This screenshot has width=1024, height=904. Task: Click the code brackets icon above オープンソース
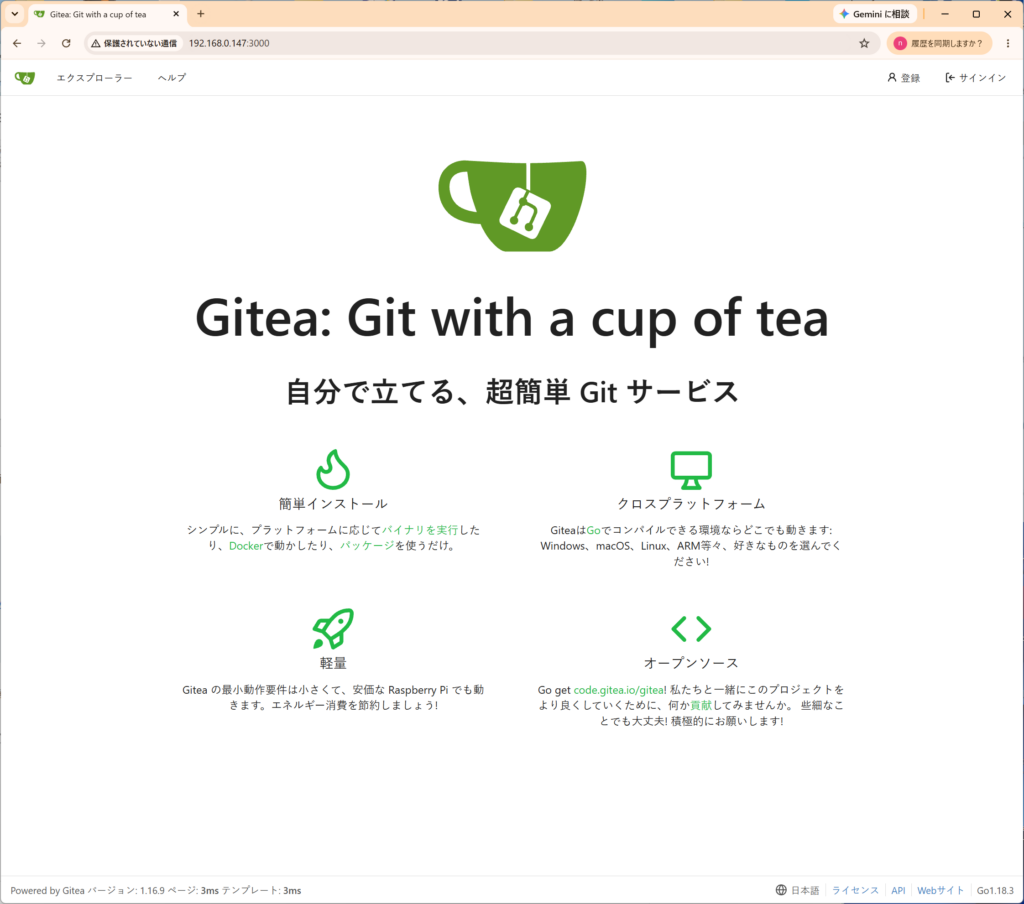[691, 628]
